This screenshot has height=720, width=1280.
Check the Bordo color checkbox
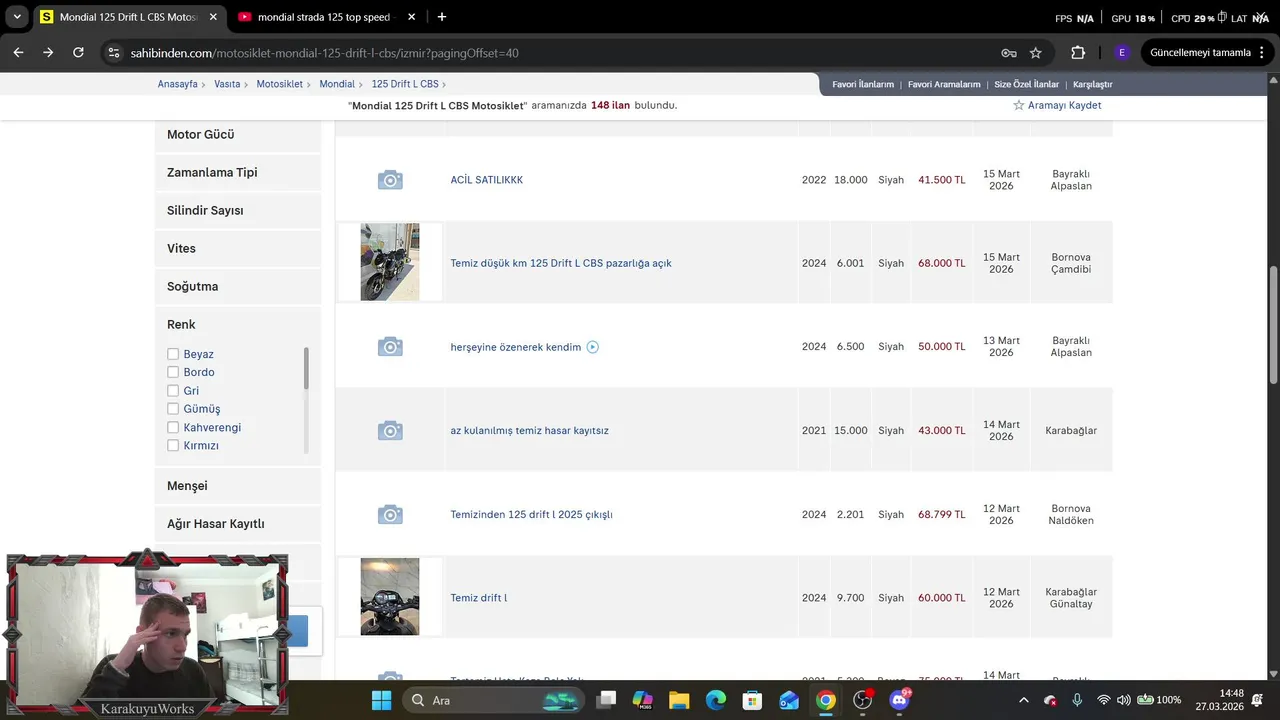click(x=173, y=372)
